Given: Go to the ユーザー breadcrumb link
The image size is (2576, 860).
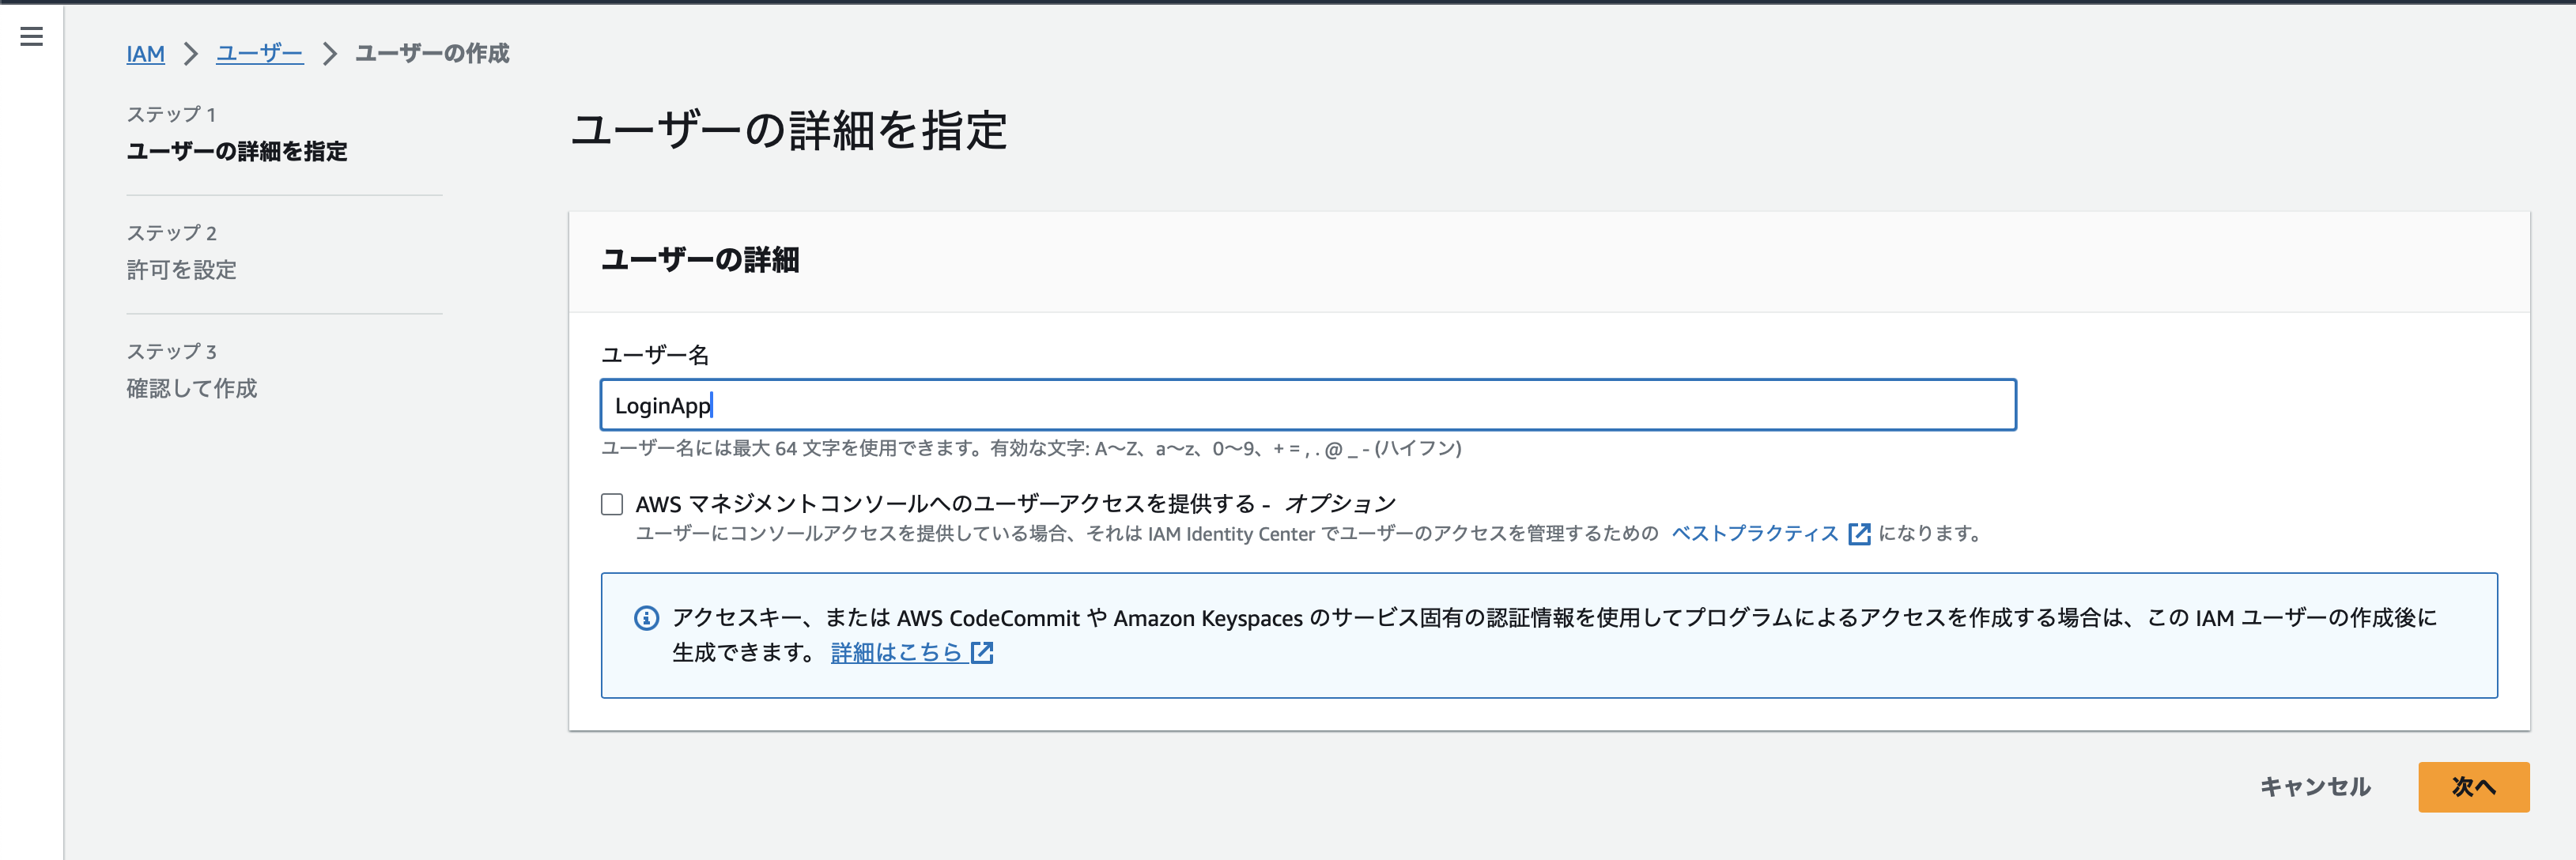Looking at the screenshot, I should pos(259,54).
